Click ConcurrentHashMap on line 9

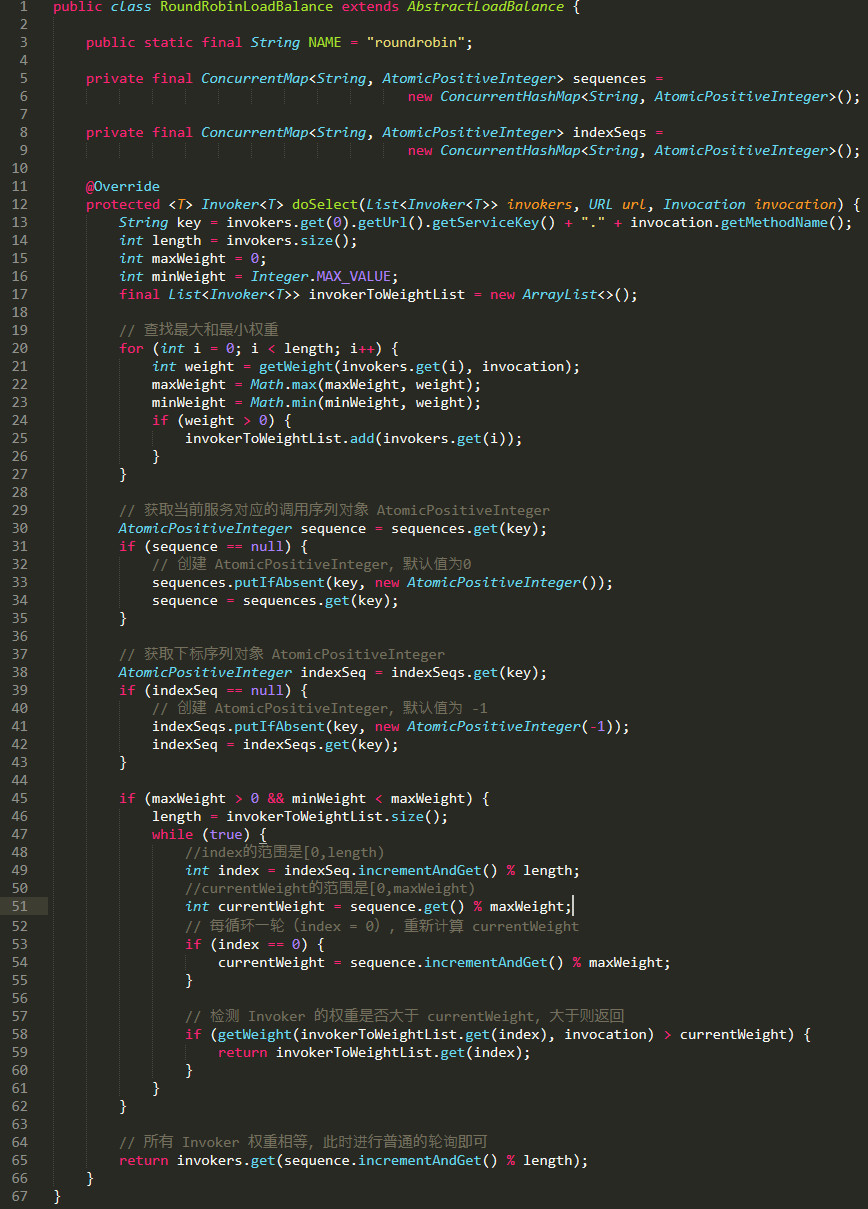510,151
